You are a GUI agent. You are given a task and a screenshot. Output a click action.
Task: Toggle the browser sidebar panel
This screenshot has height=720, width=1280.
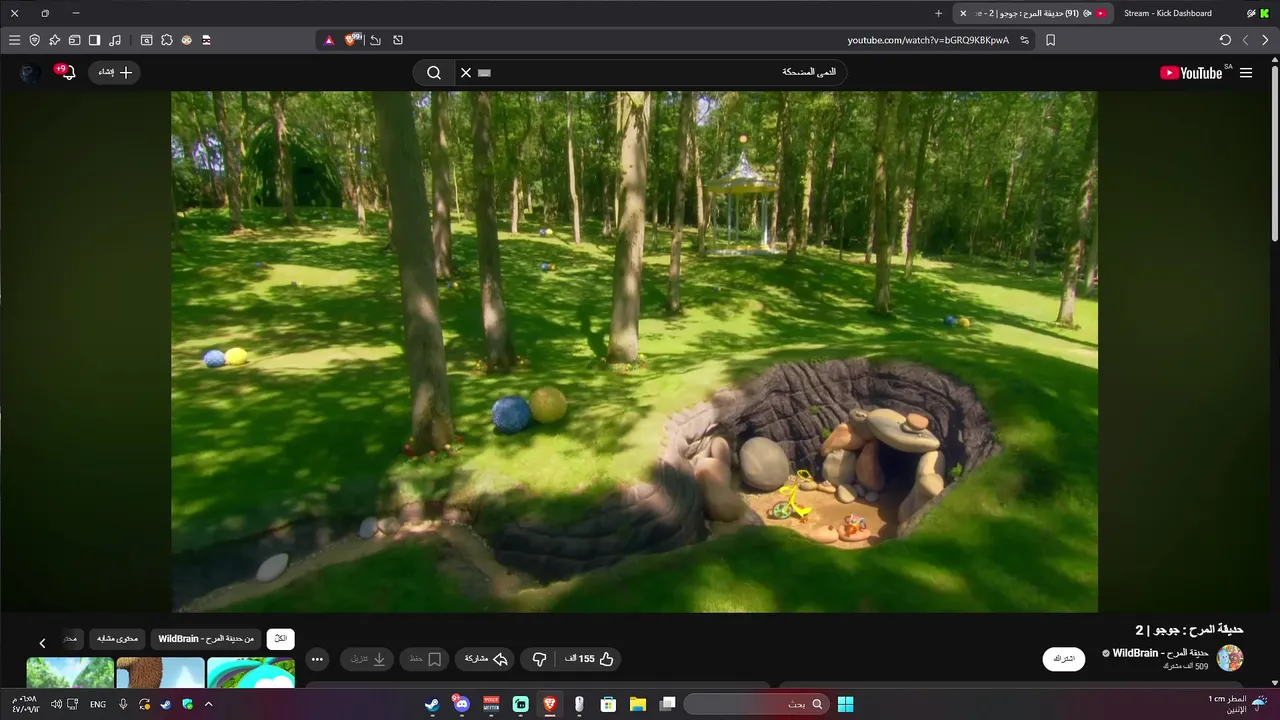pos(94,40)
